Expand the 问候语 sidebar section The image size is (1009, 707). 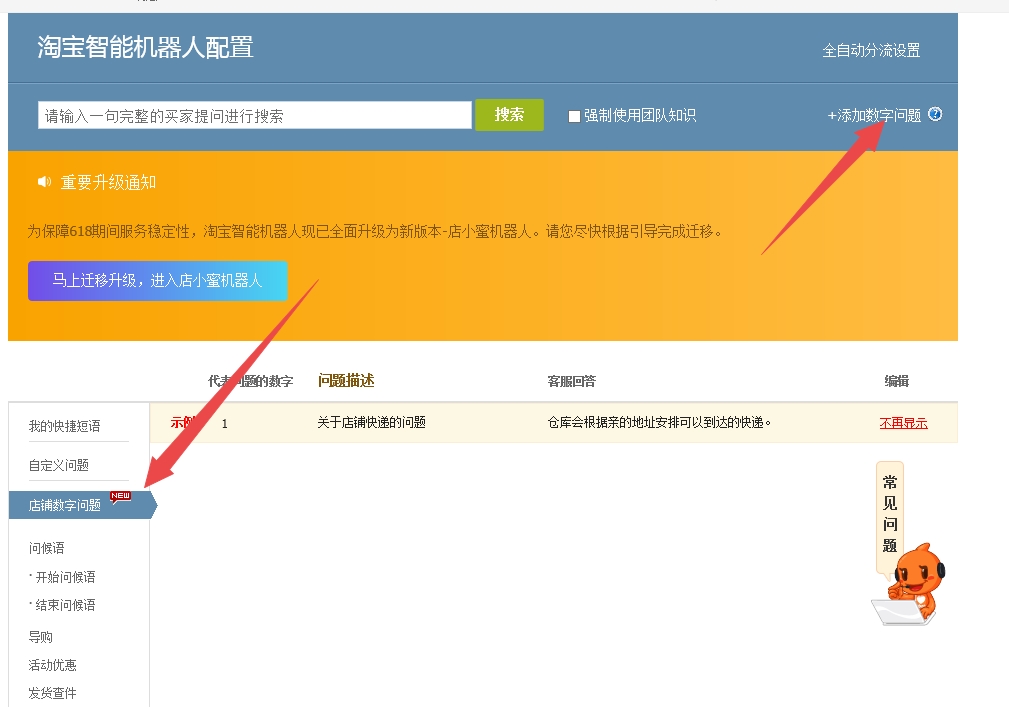47,548
